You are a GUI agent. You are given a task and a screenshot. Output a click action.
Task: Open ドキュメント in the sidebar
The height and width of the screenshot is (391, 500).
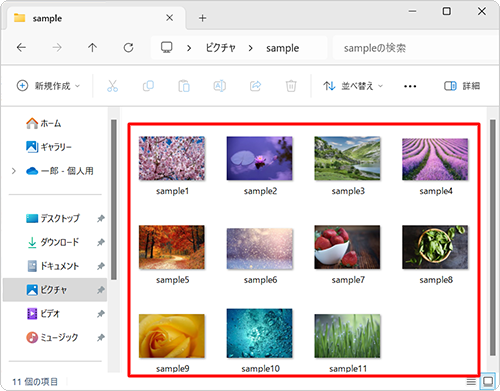click(x=53, y=266)
